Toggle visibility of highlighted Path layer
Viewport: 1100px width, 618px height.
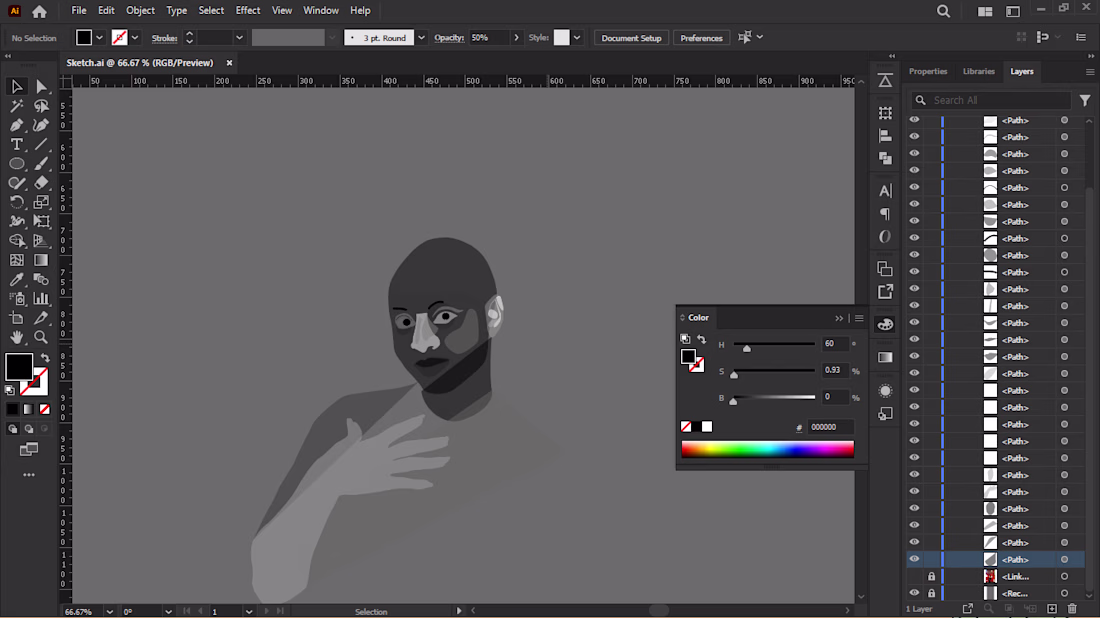point(914,559)
